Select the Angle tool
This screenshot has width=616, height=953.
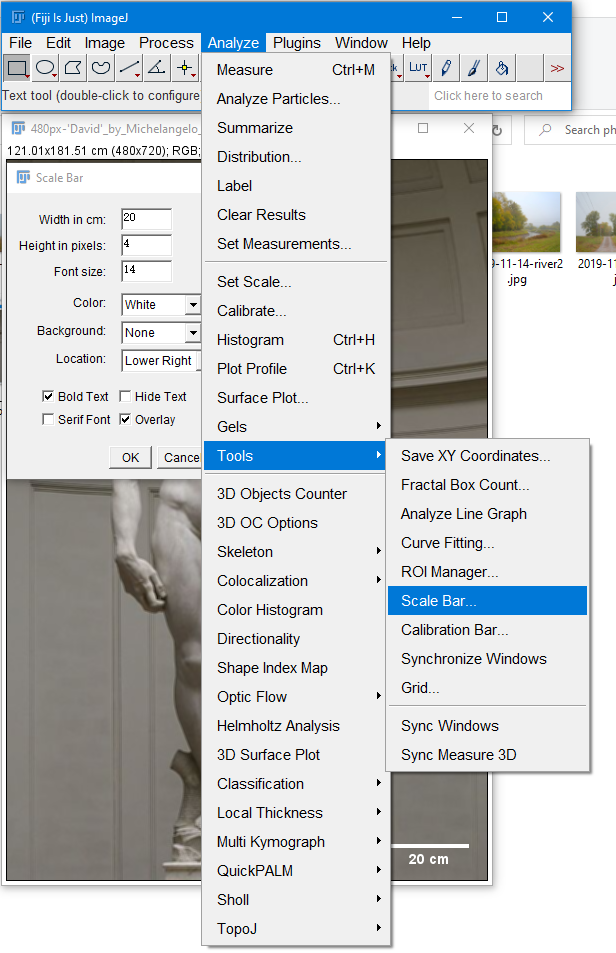157,68
